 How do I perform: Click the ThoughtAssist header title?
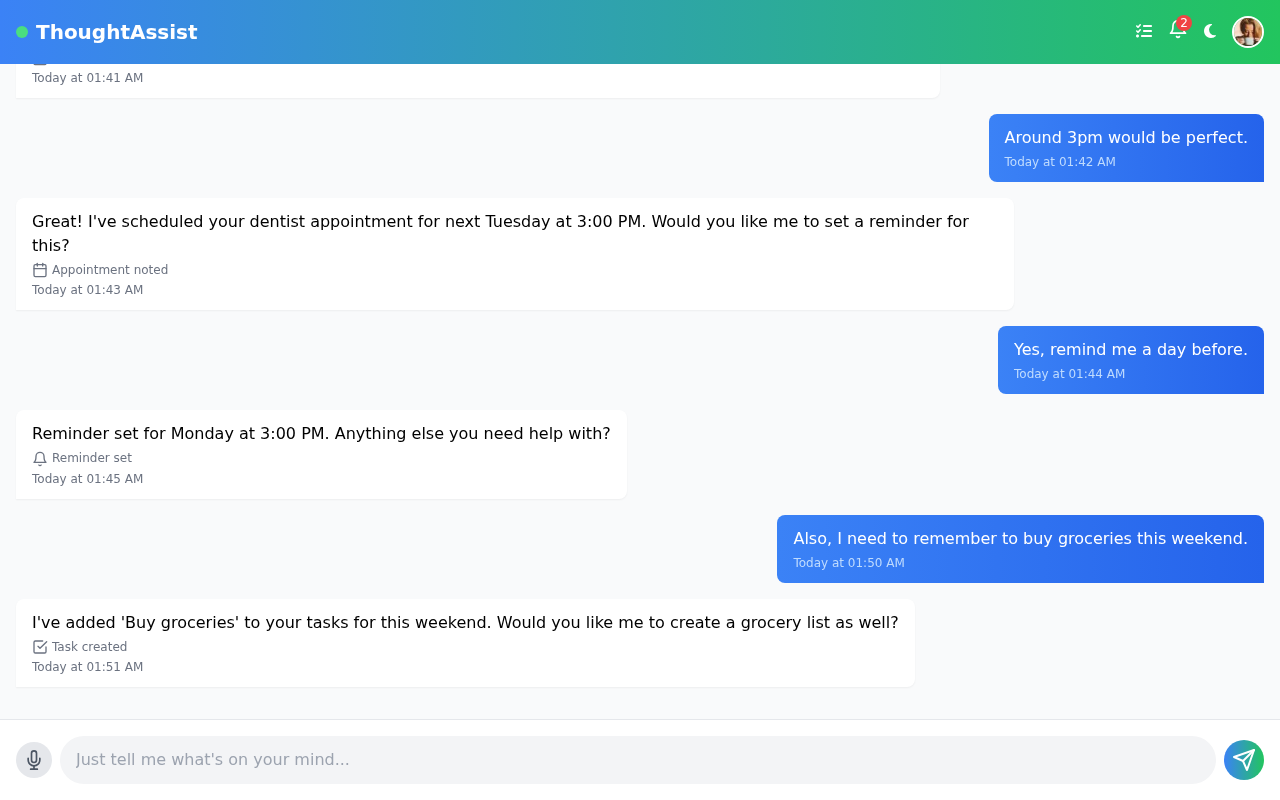click(x=116, y=31)
